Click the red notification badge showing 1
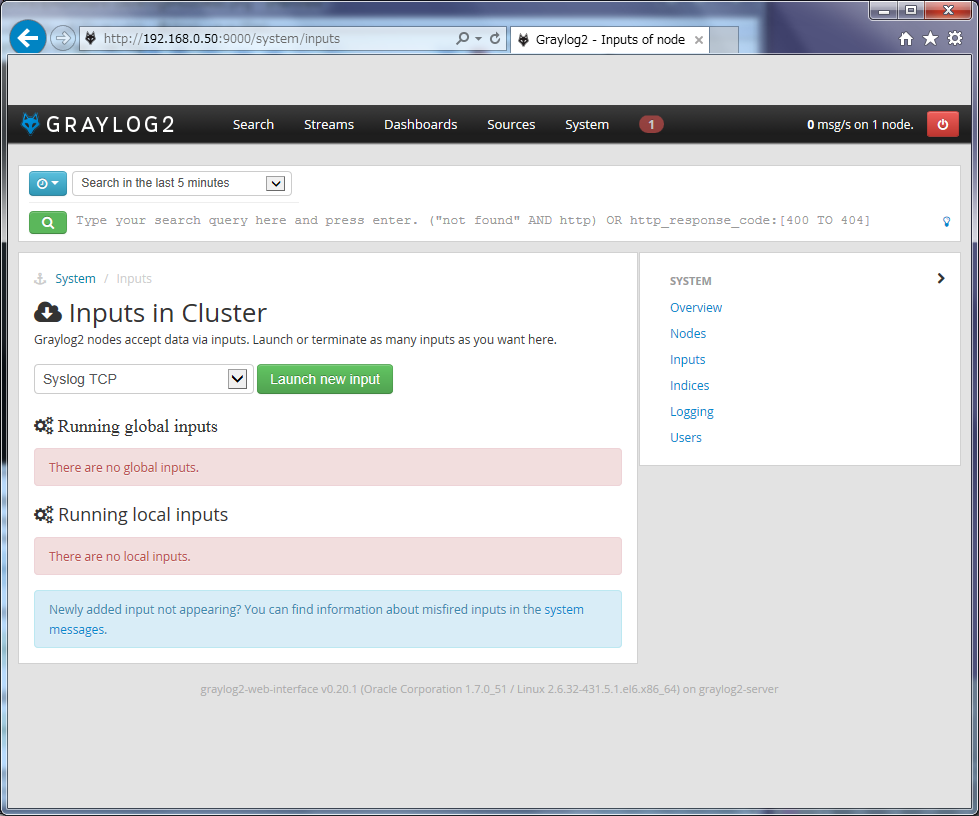The image size is (979, 816). (x=651, y=124)
